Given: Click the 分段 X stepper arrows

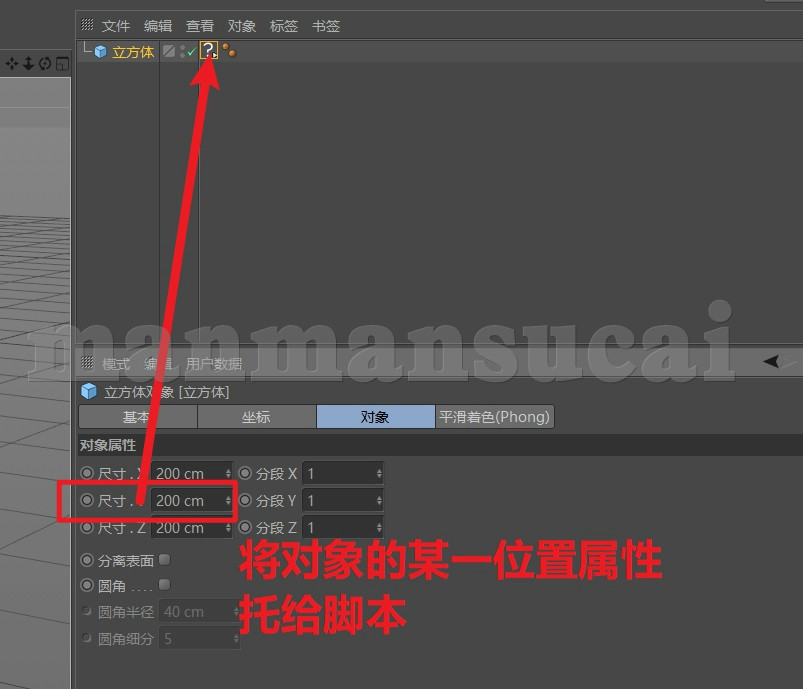Looking at the screenshot, I should 379,473.
